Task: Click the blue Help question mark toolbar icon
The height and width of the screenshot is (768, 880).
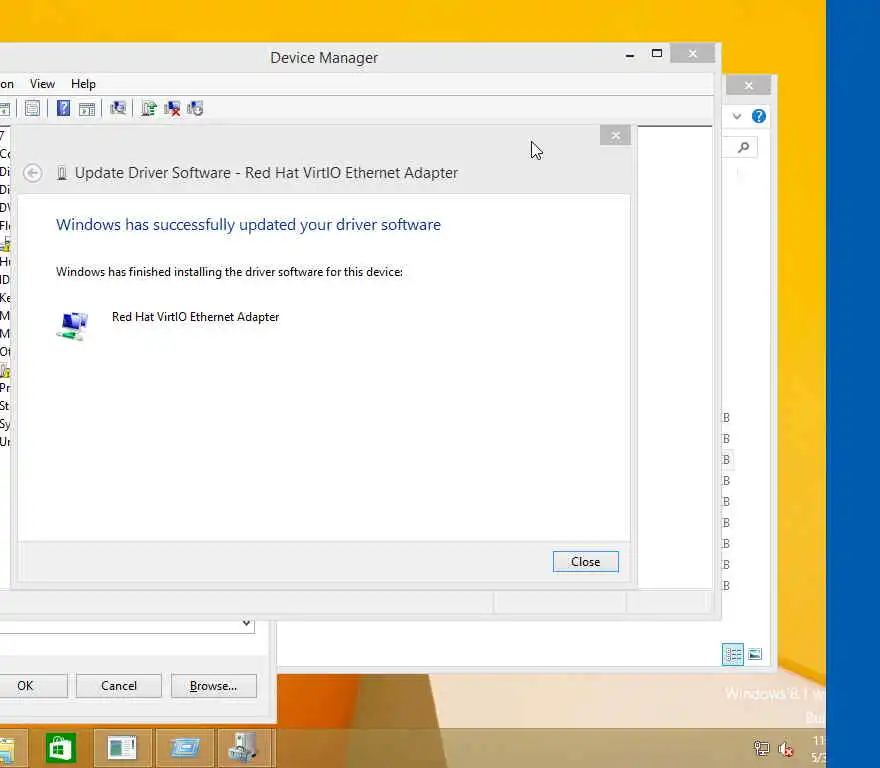Action: 63,108
